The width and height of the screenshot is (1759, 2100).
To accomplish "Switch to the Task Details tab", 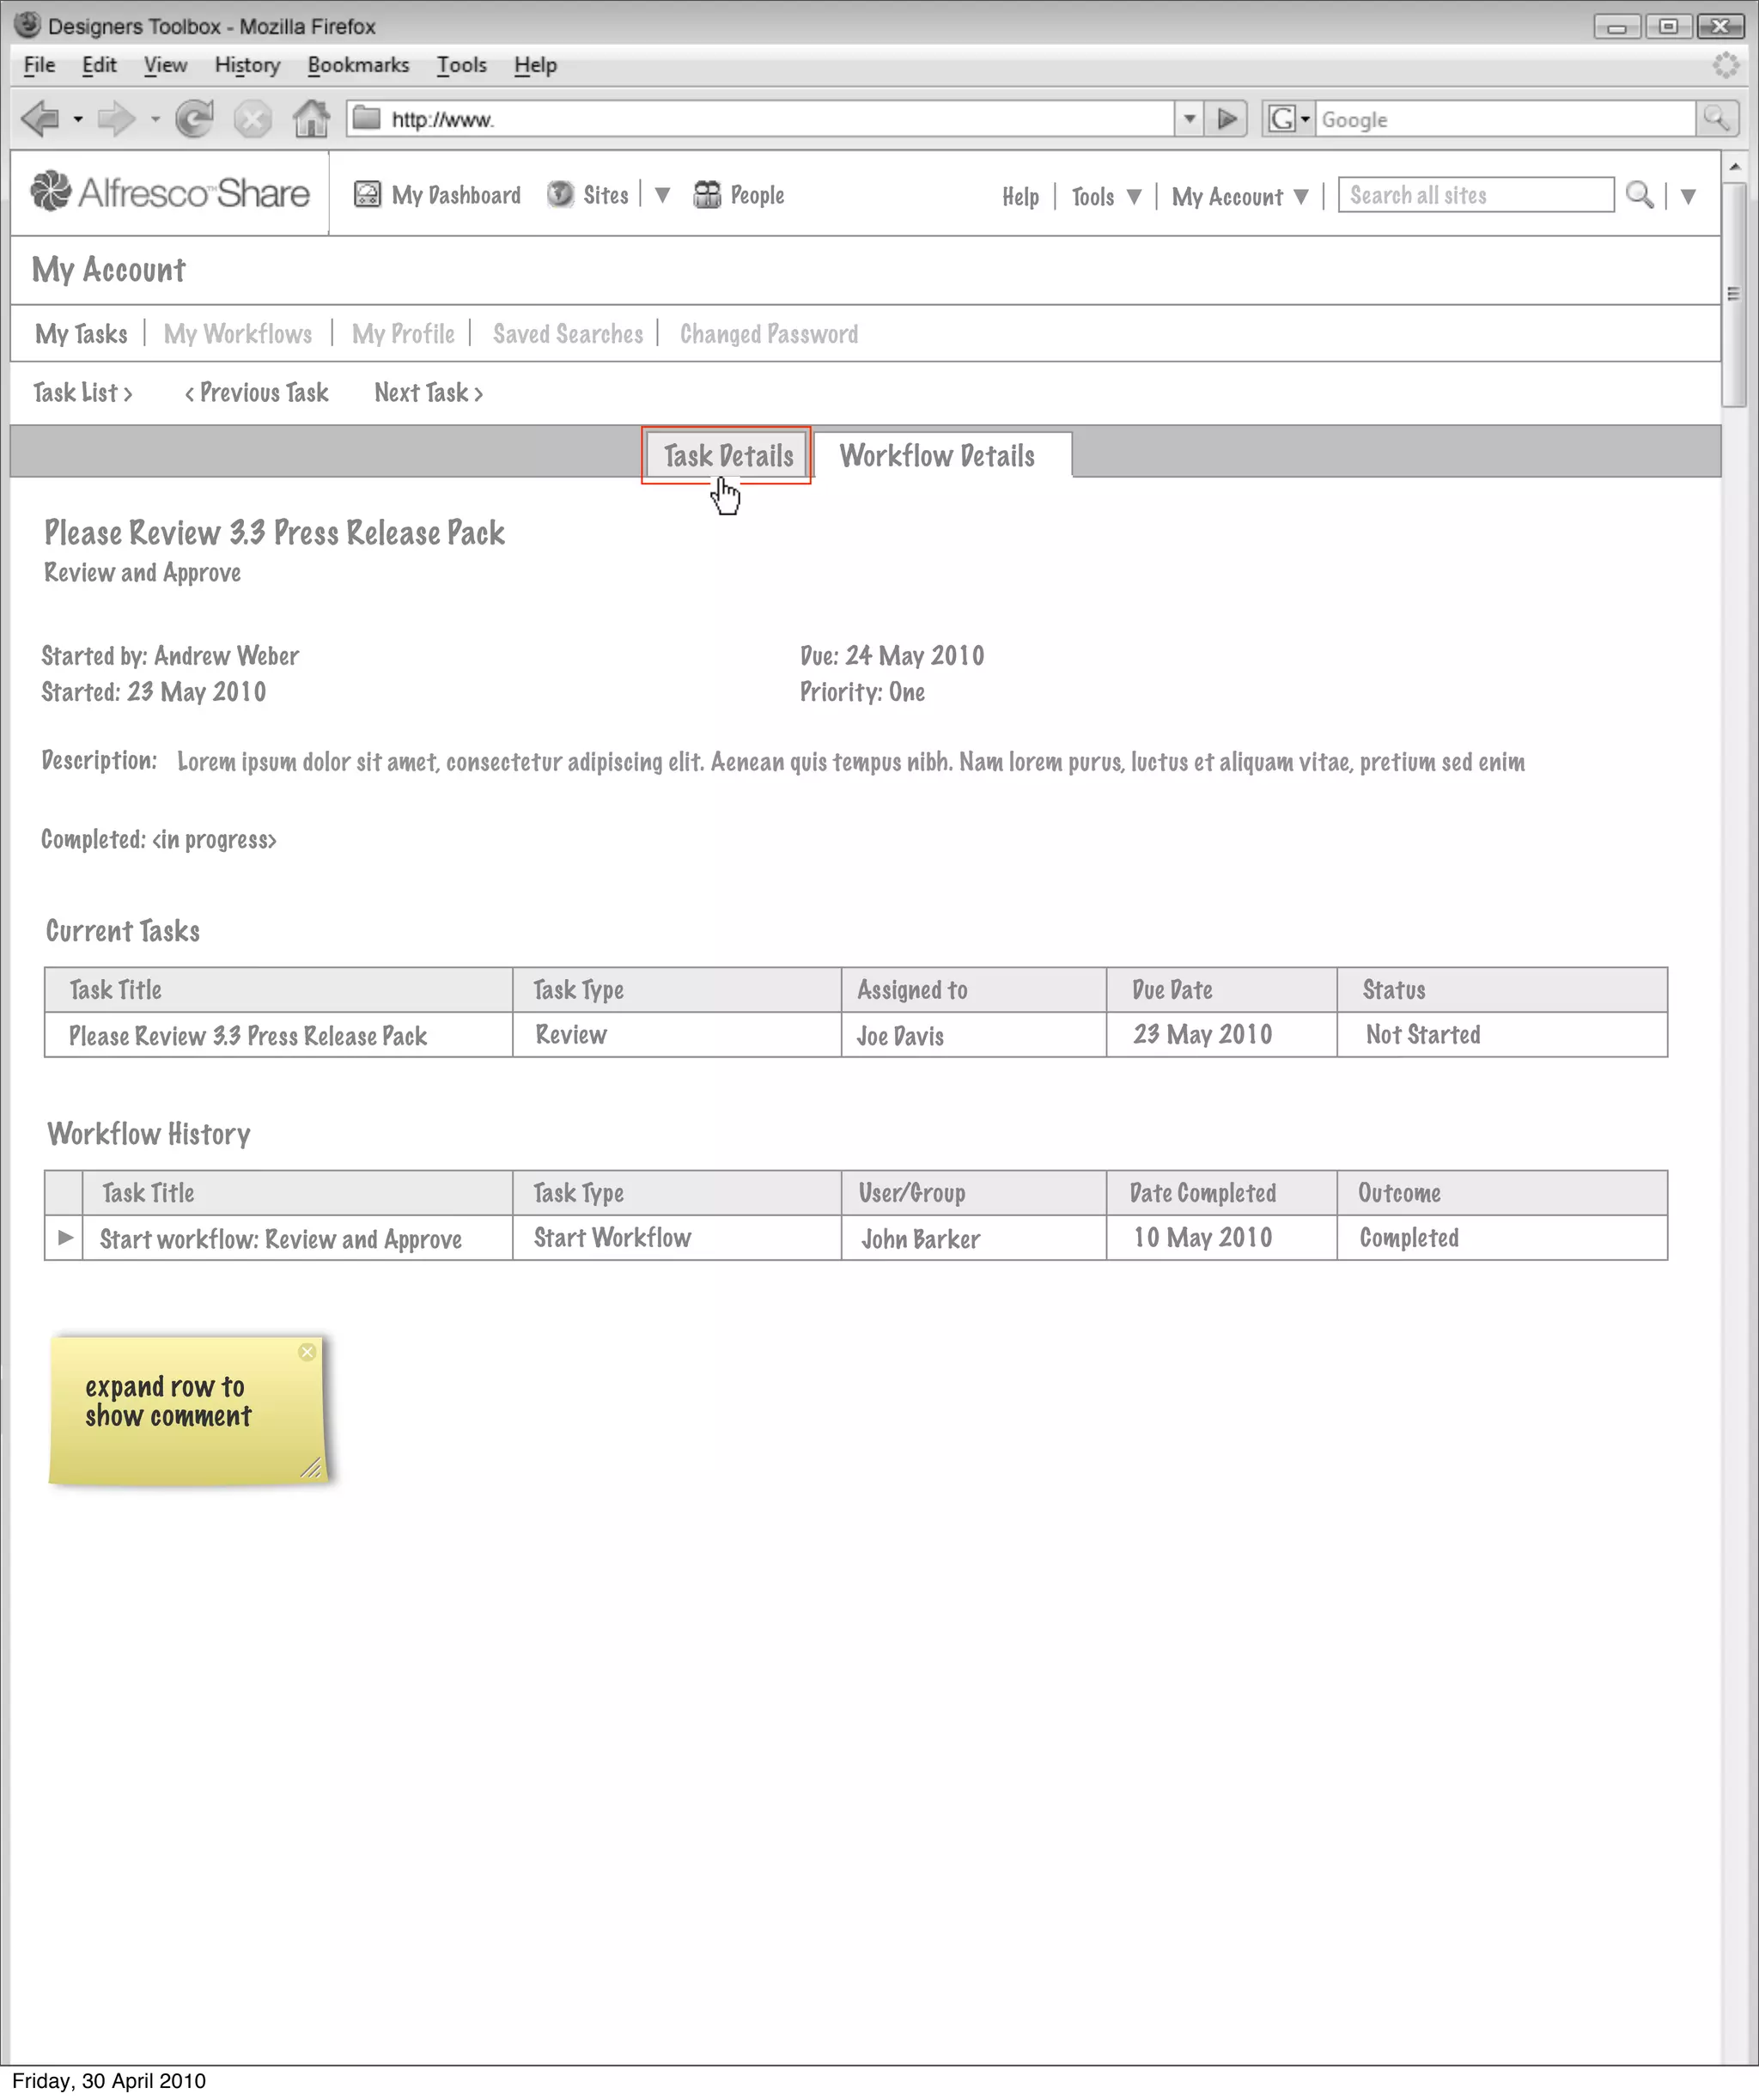I will point(727,456).
